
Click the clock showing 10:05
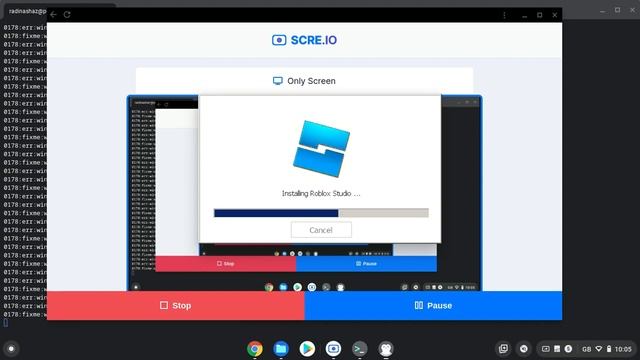pos(623,349)
